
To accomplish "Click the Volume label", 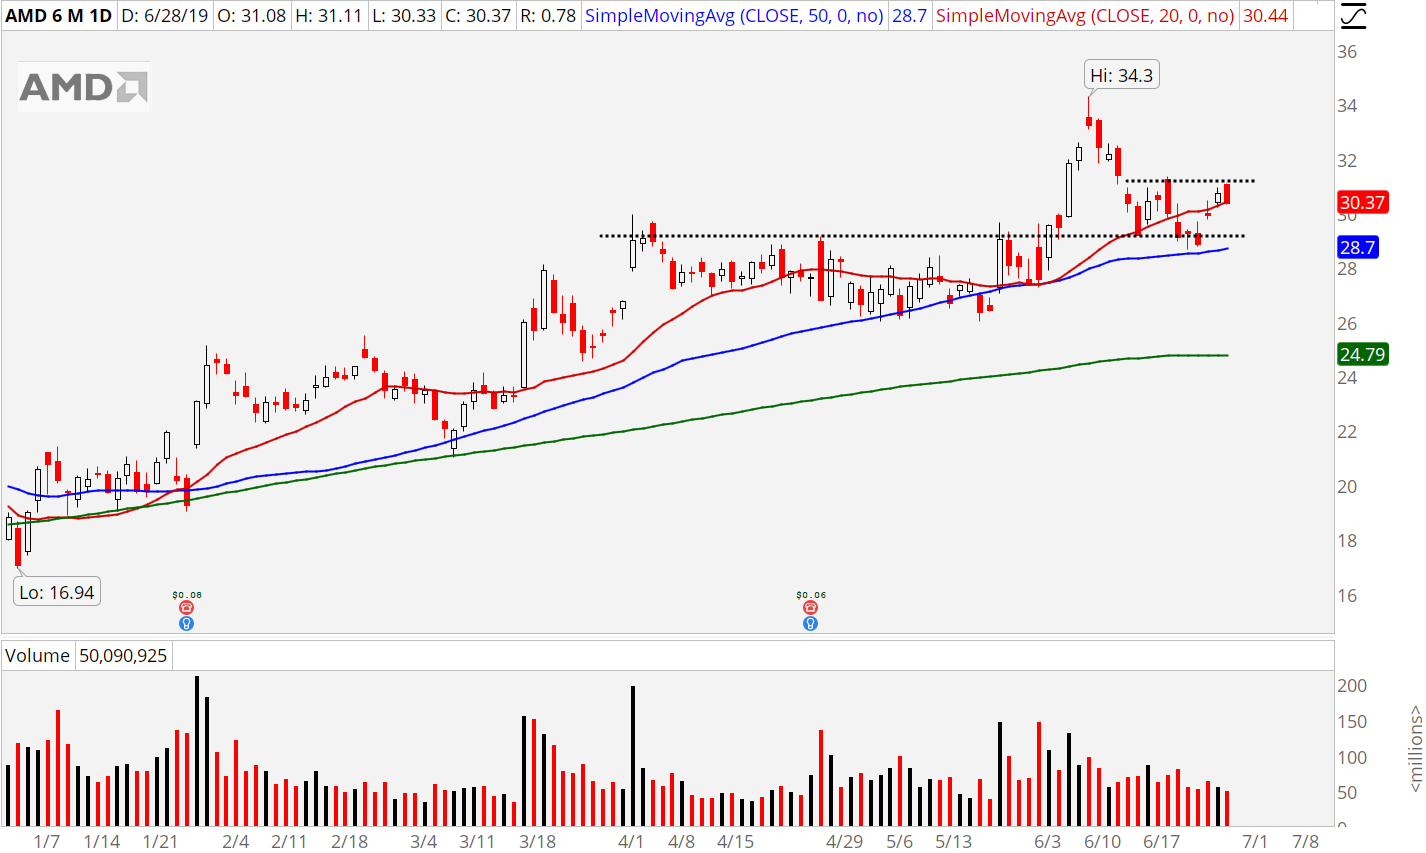I will tap(38, 656).
